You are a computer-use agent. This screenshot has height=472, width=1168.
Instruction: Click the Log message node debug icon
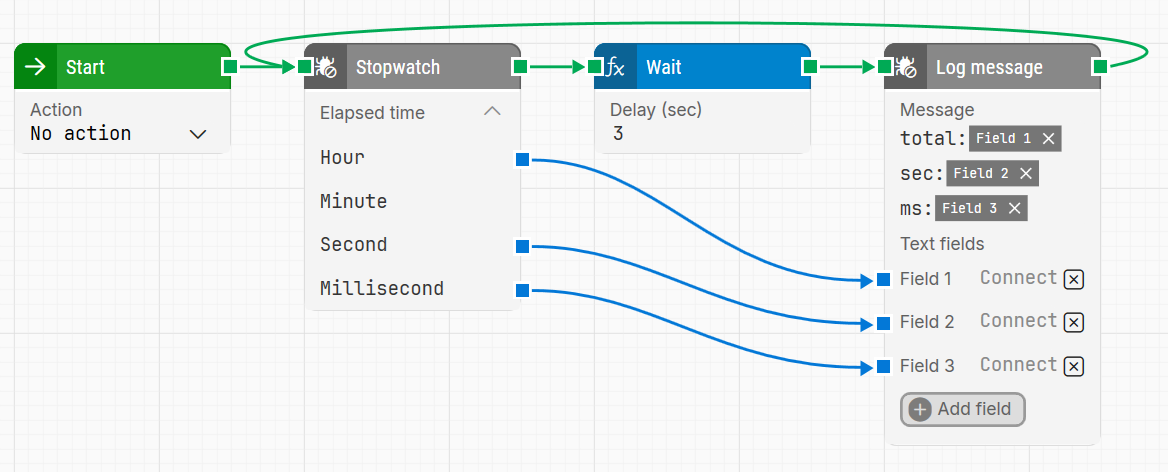[x=906, y=67]
